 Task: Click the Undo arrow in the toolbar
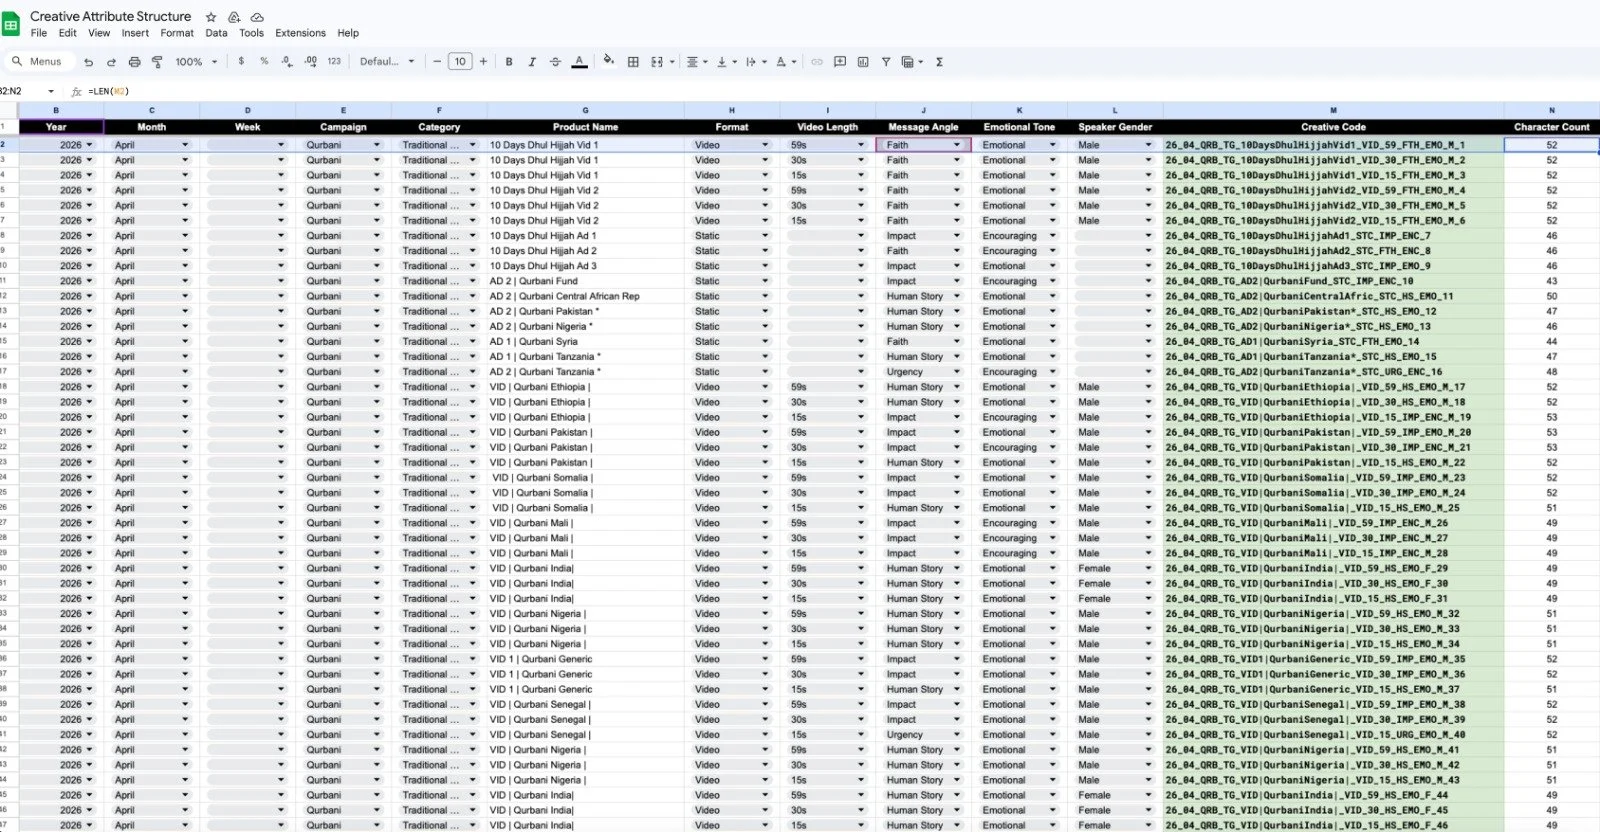pyautogui.click(x=88, y=62)
